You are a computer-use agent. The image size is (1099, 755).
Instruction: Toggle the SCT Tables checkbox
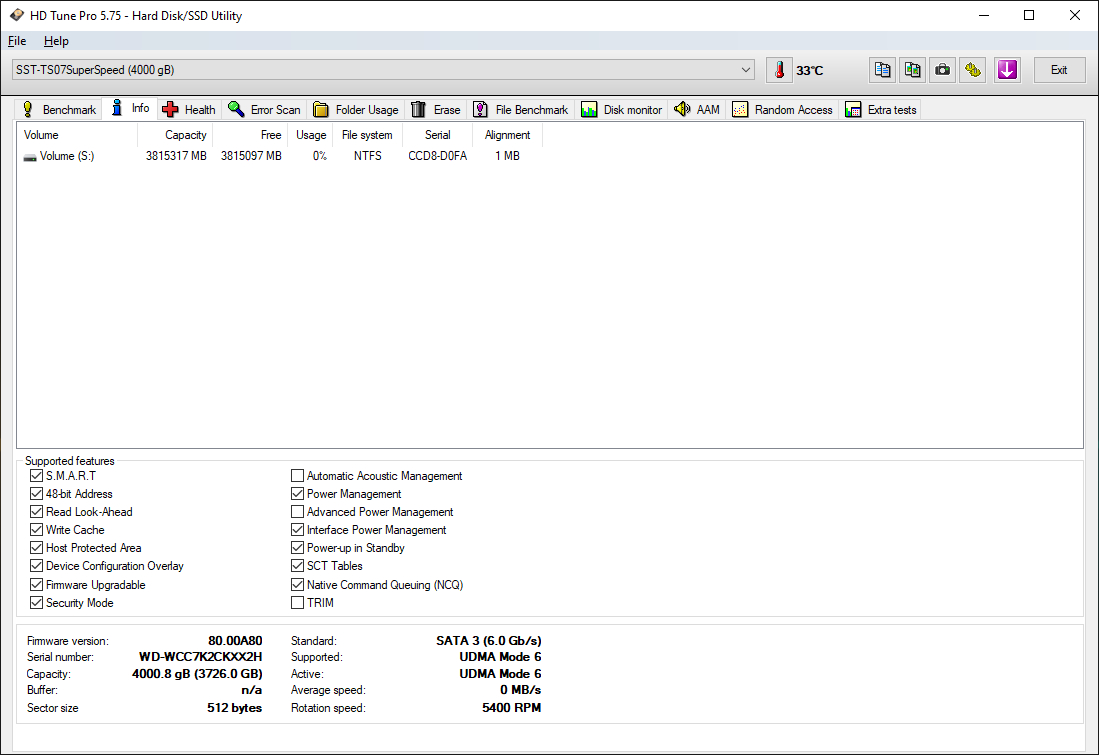[297, 565]
